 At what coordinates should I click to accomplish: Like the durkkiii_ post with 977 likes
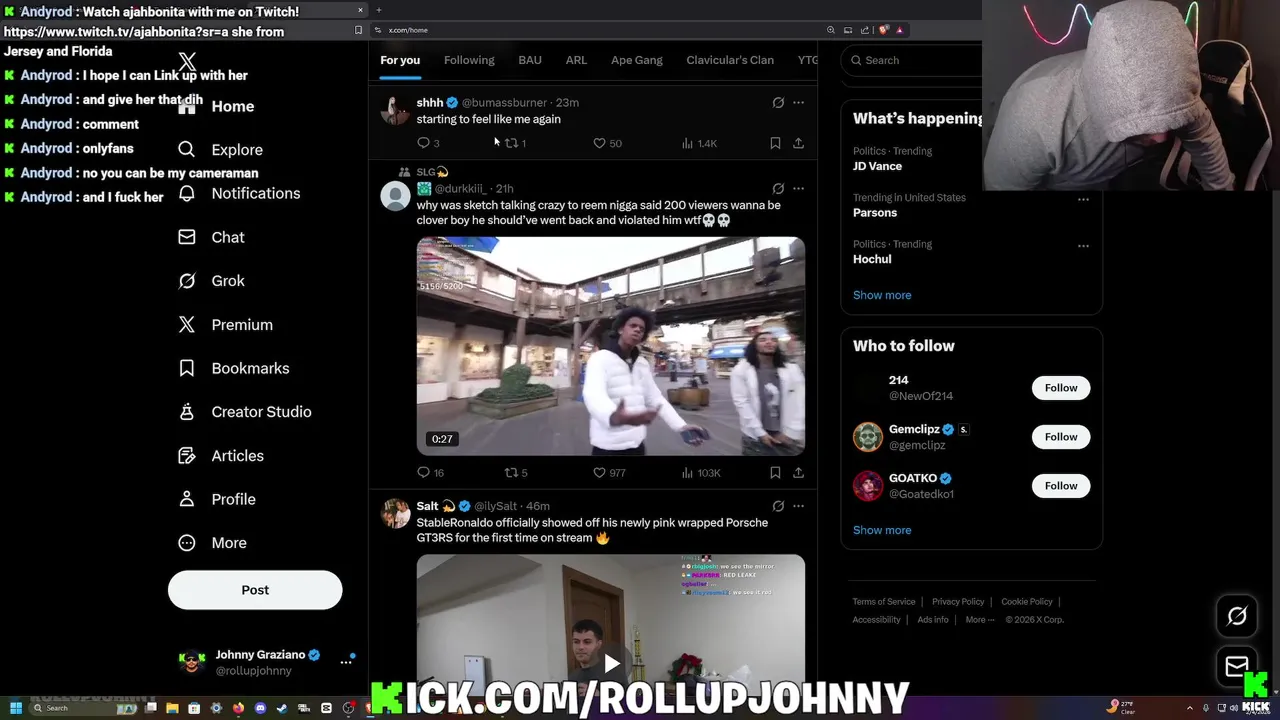[x=599, y=472]
